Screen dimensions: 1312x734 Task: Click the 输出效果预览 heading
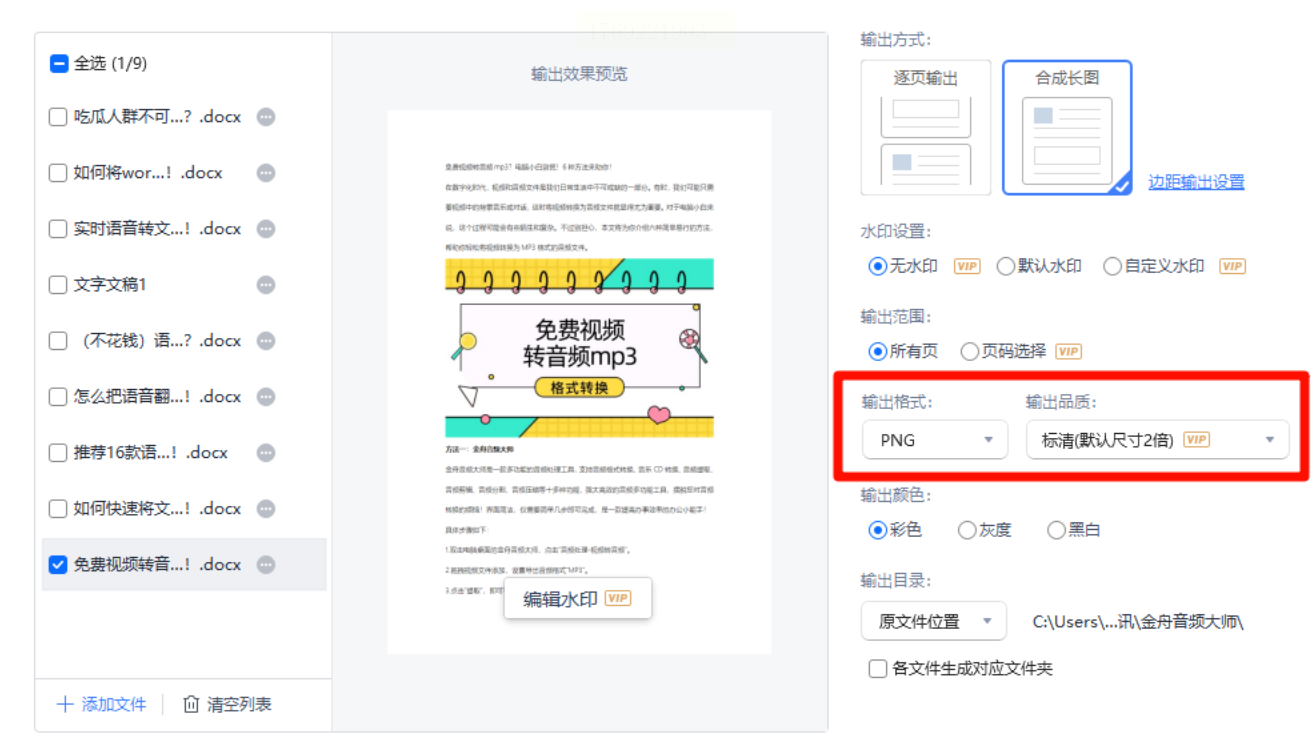(x=579, y=74)
